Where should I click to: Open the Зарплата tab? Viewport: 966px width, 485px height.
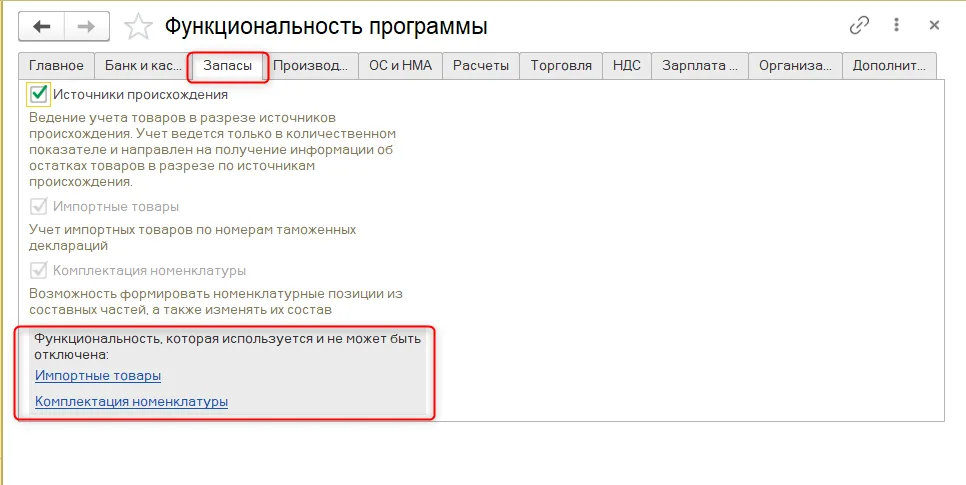click(x=700, y=66)
